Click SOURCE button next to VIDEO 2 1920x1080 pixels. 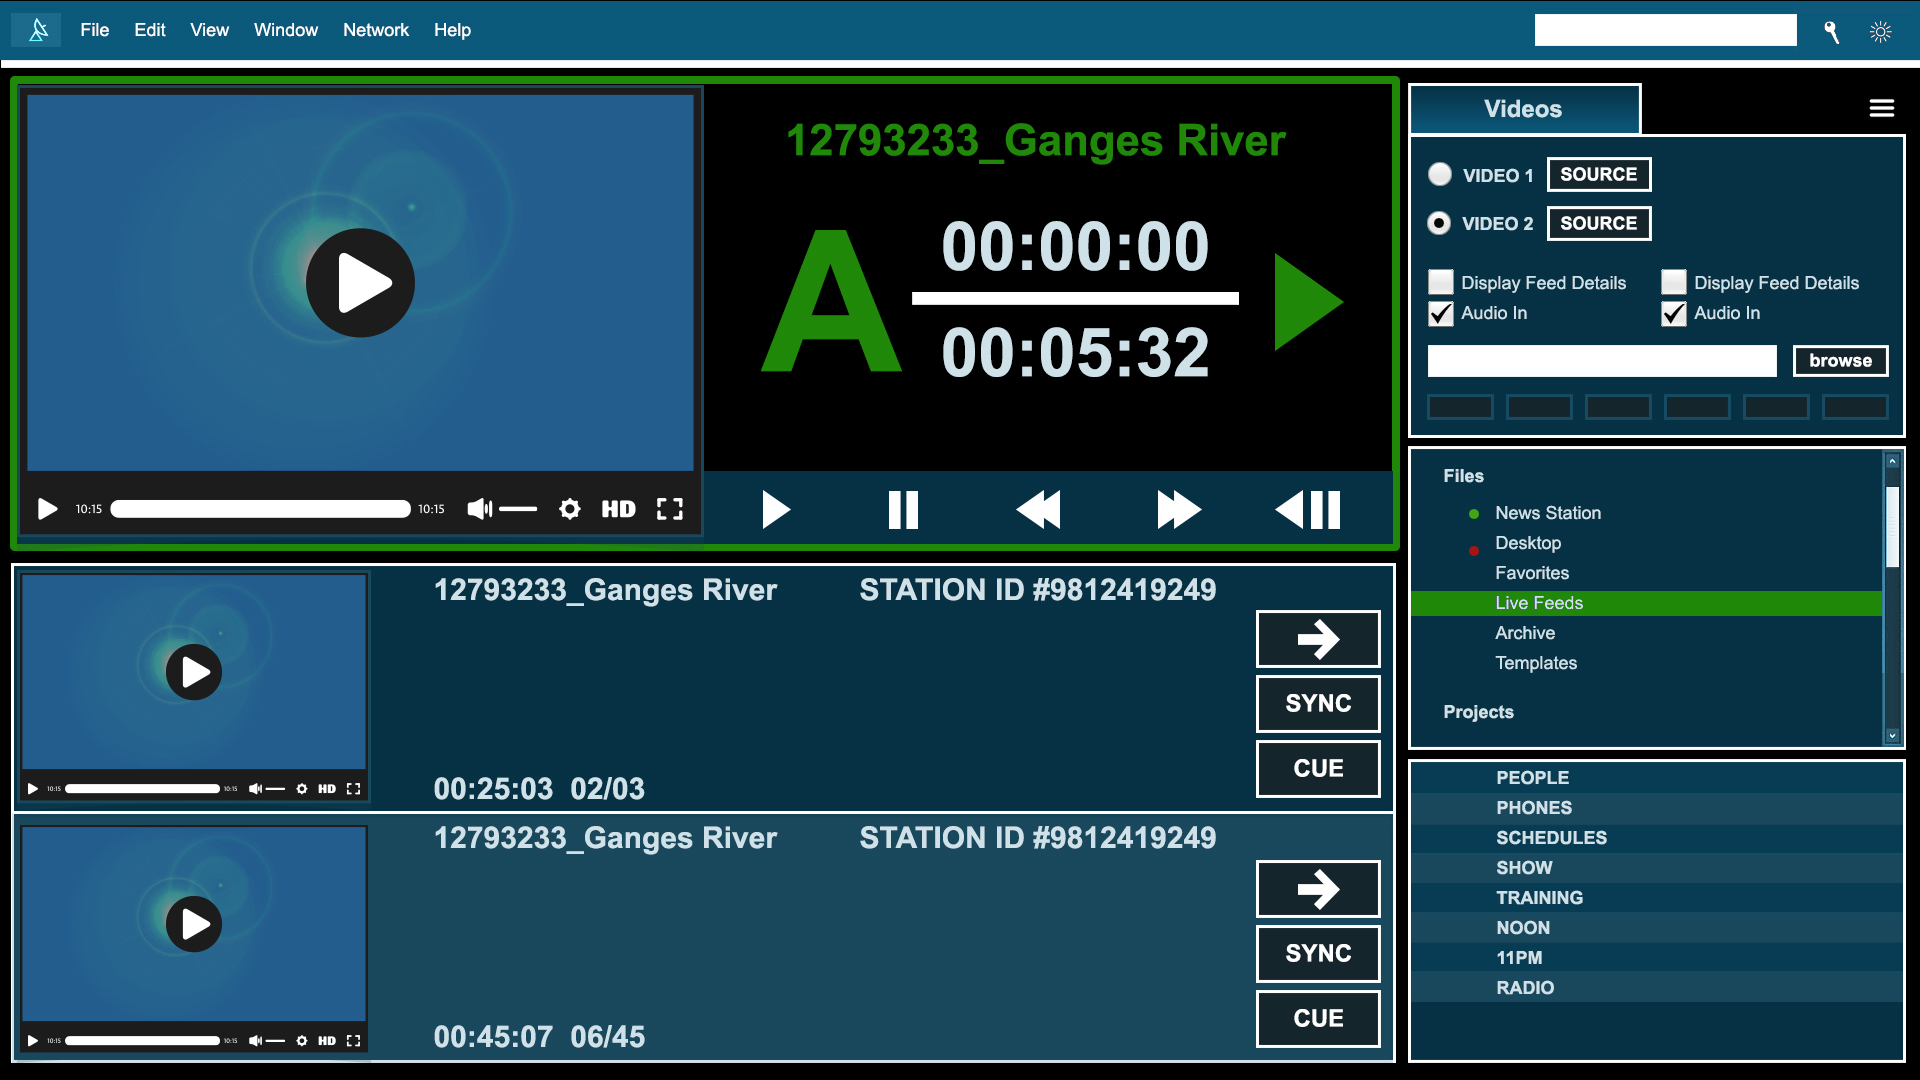1598,223
